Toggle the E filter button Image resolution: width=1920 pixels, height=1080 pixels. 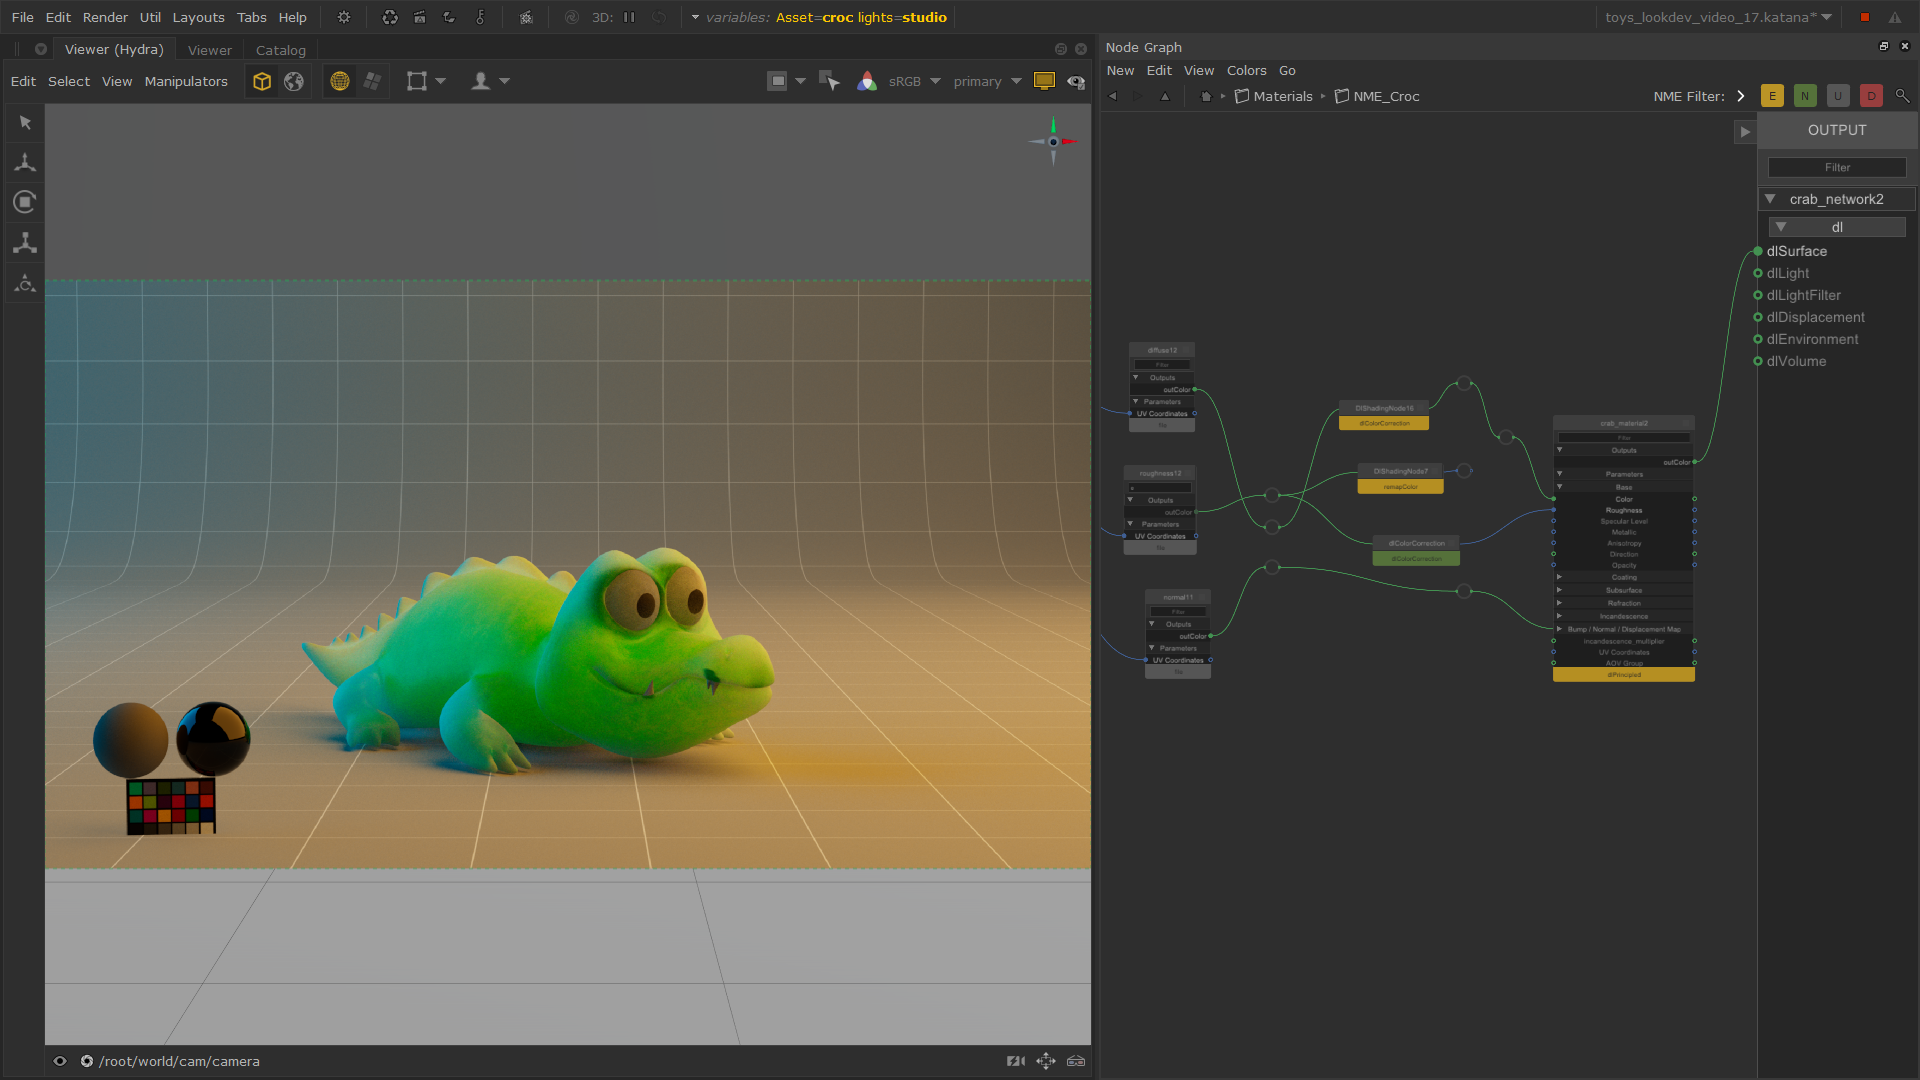[x=1772, y=96]
